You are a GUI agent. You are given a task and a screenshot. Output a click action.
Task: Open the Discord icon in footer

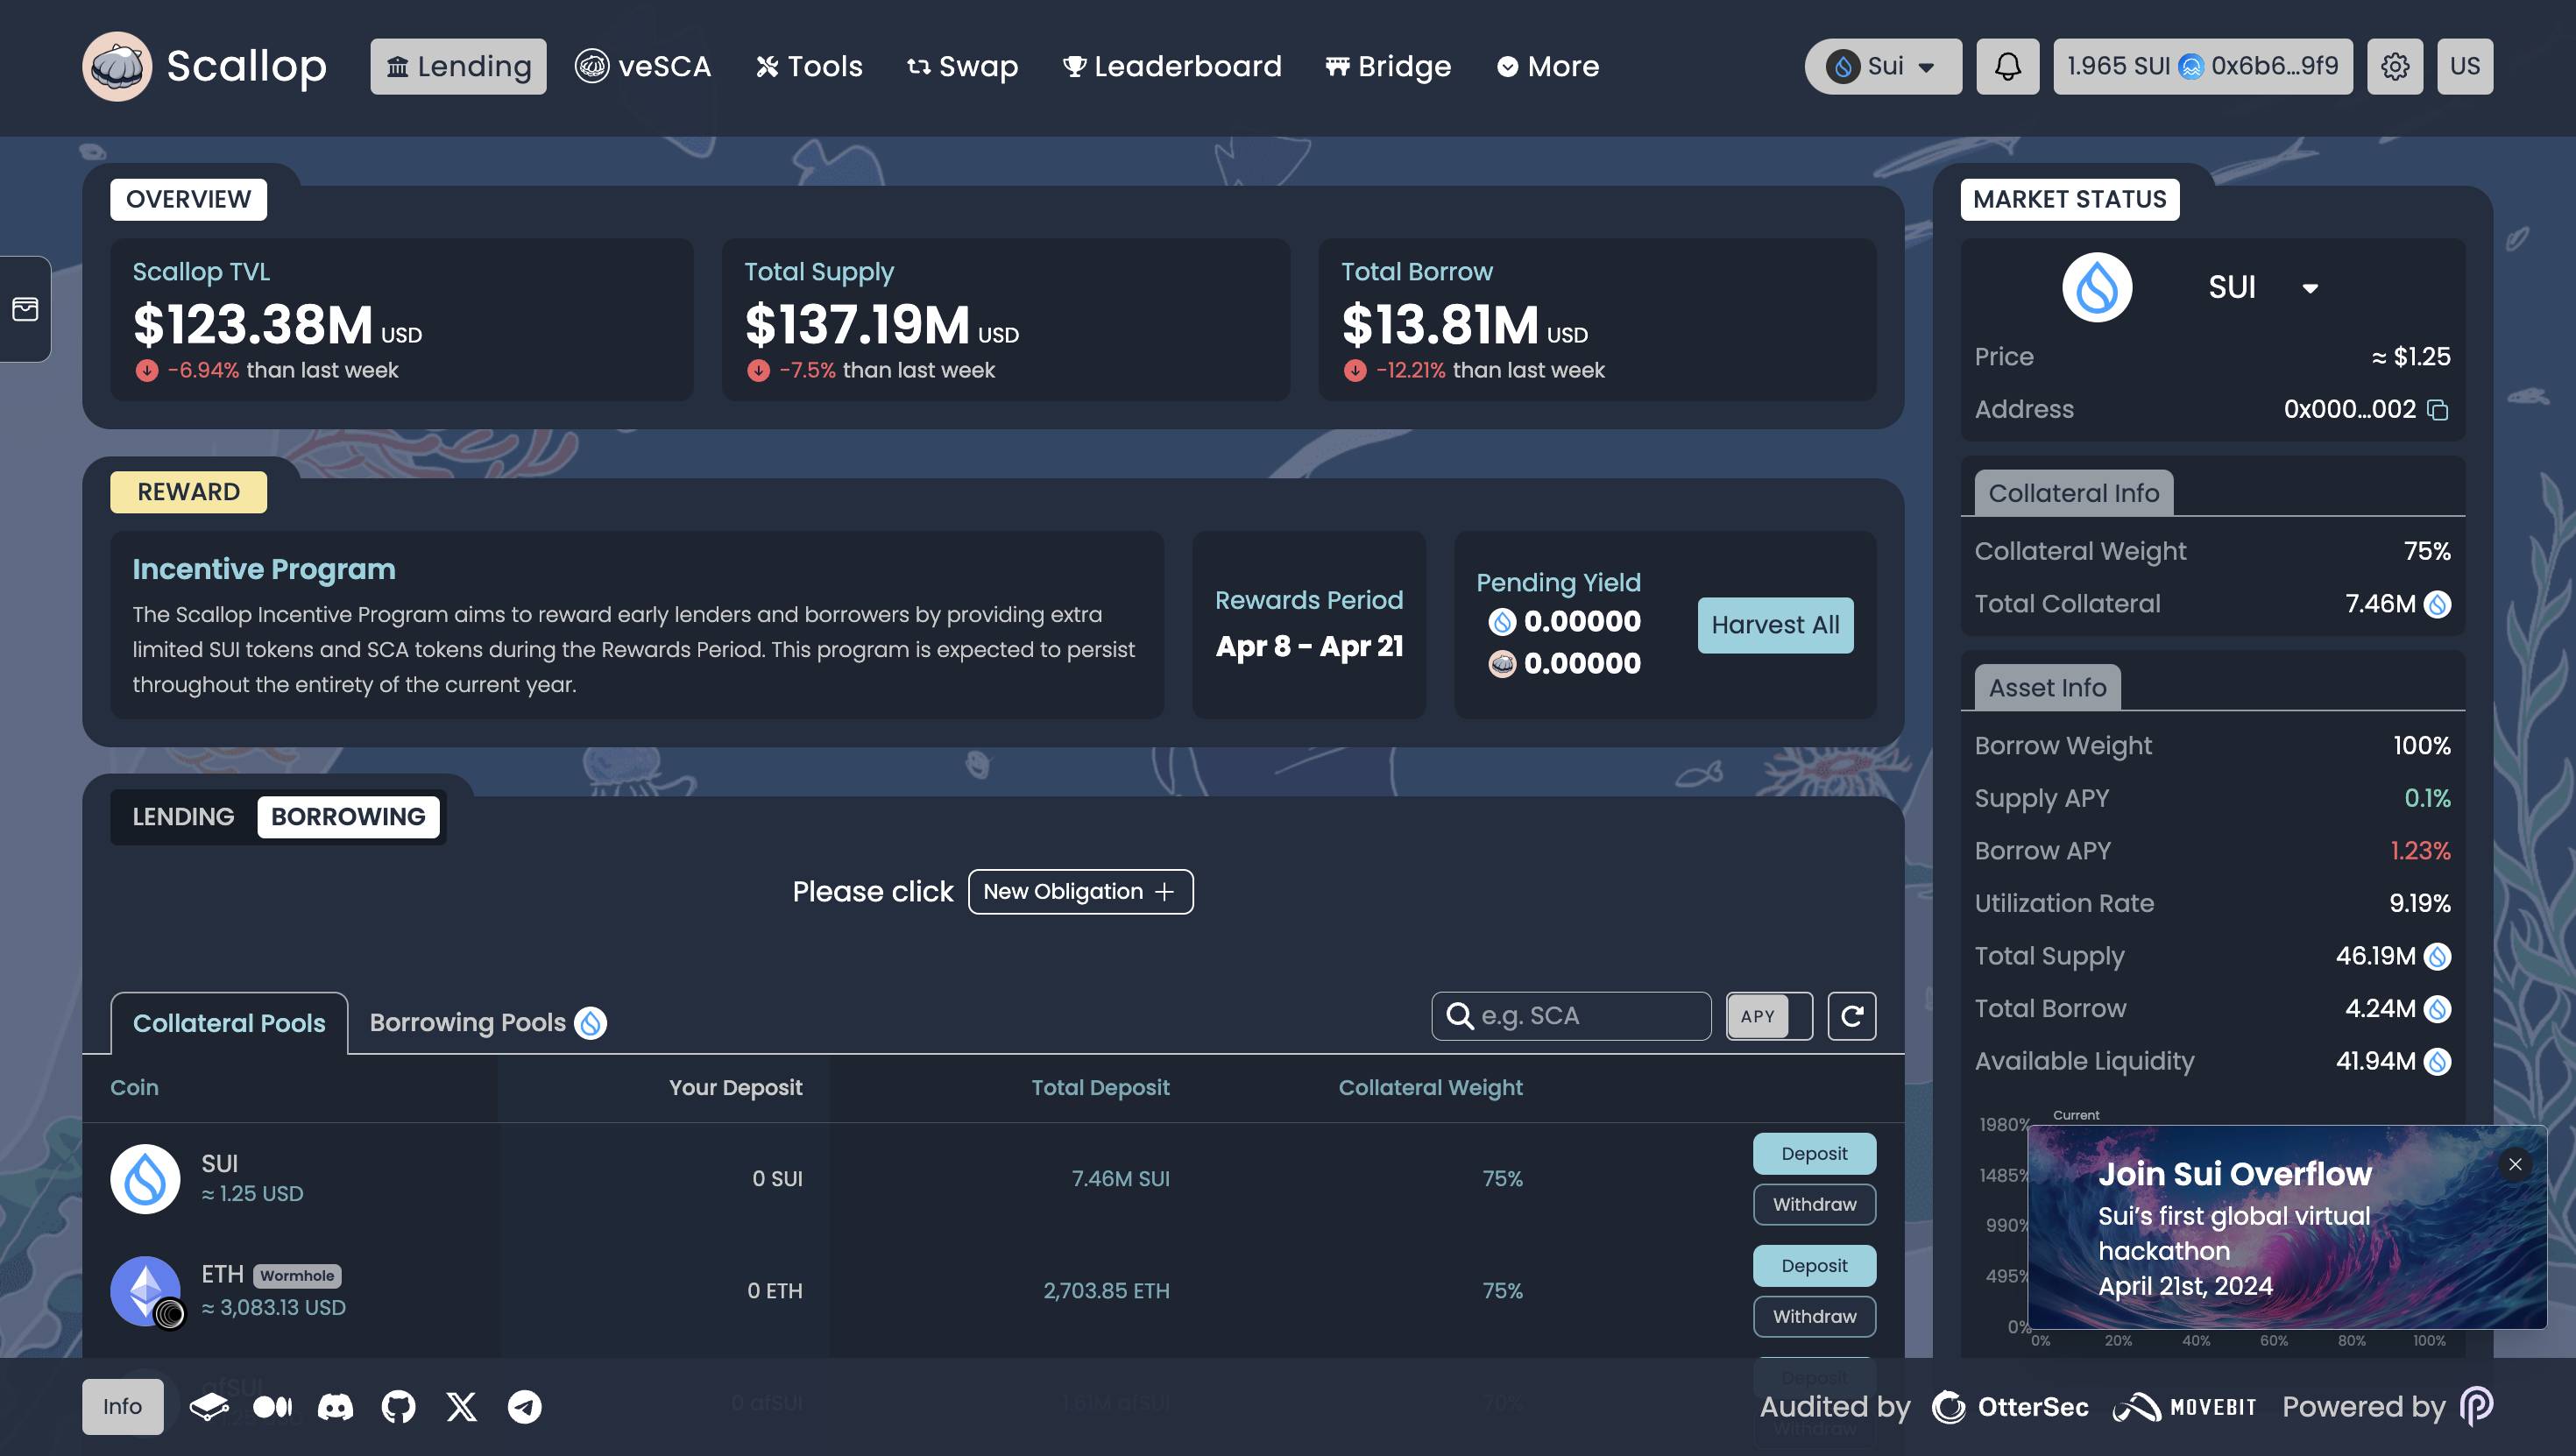pos(335,1407)
